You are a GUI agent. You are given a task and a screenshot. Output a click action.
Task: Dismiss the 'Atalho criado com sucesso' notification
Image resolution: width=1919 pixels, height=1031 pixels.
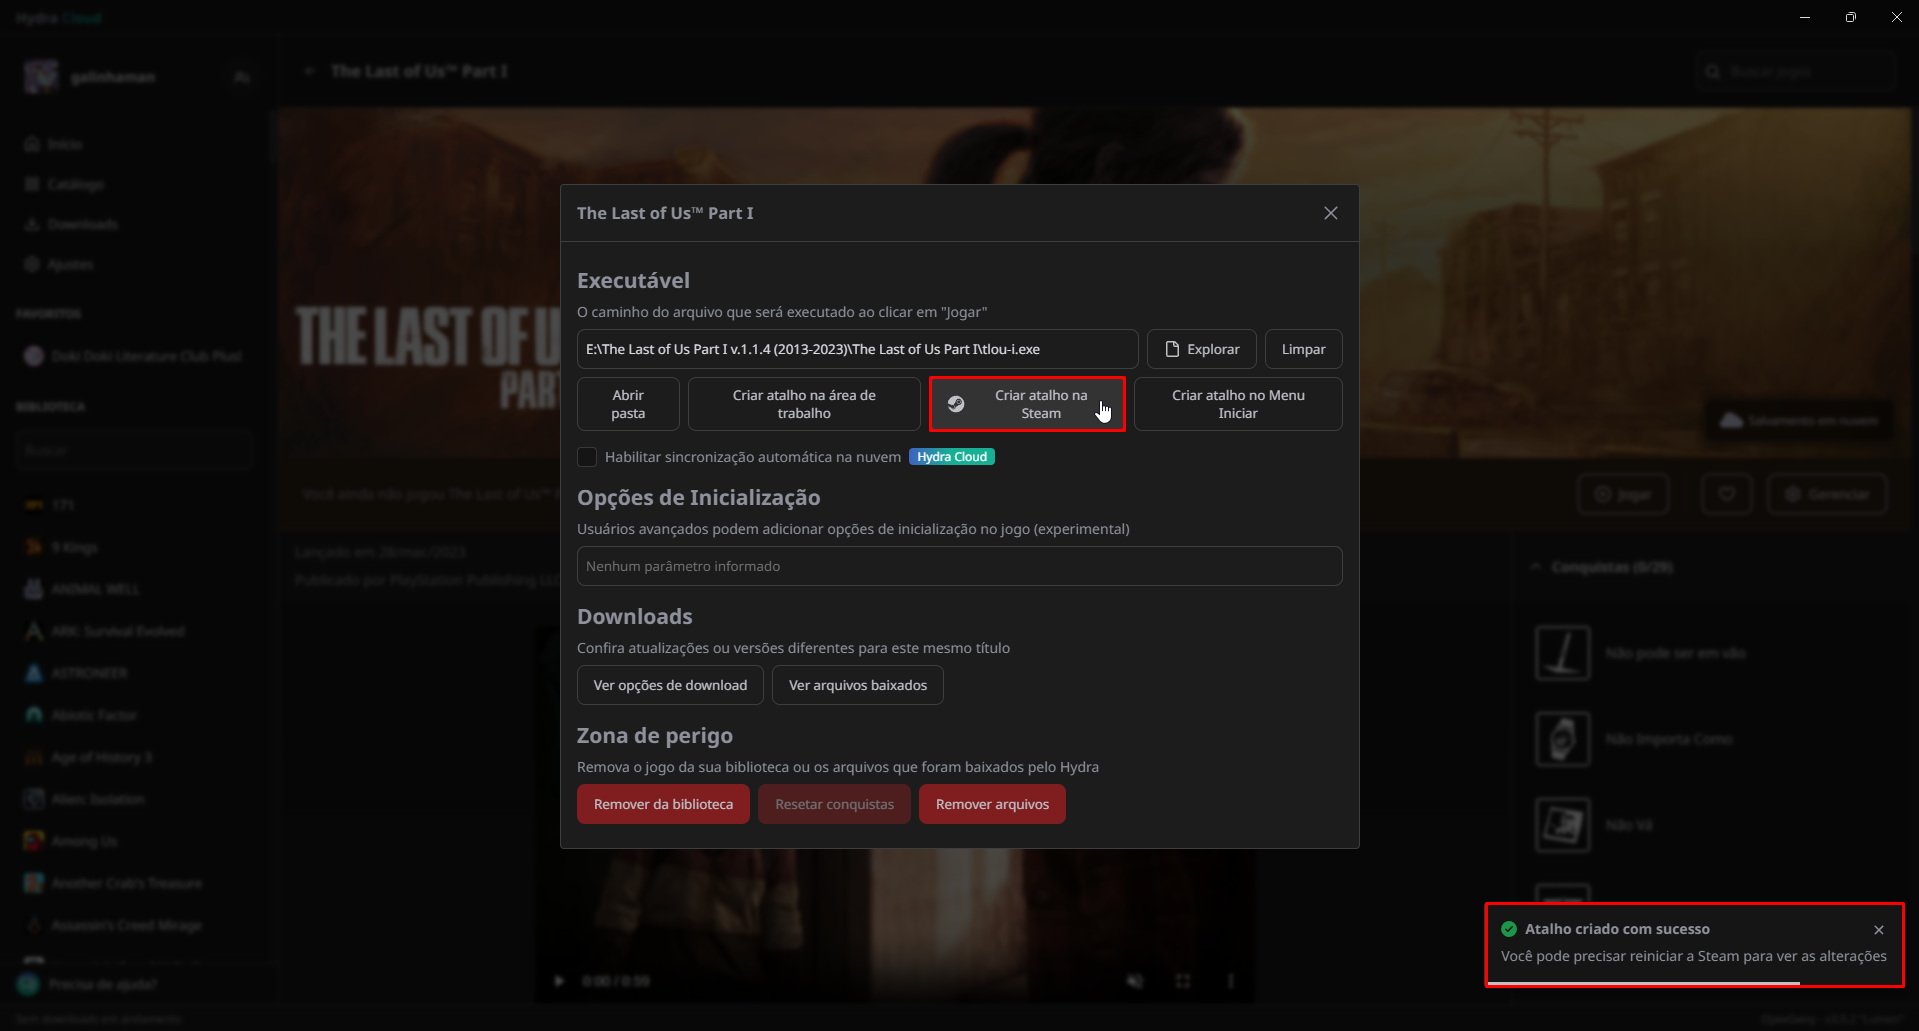click(1879, 929)
